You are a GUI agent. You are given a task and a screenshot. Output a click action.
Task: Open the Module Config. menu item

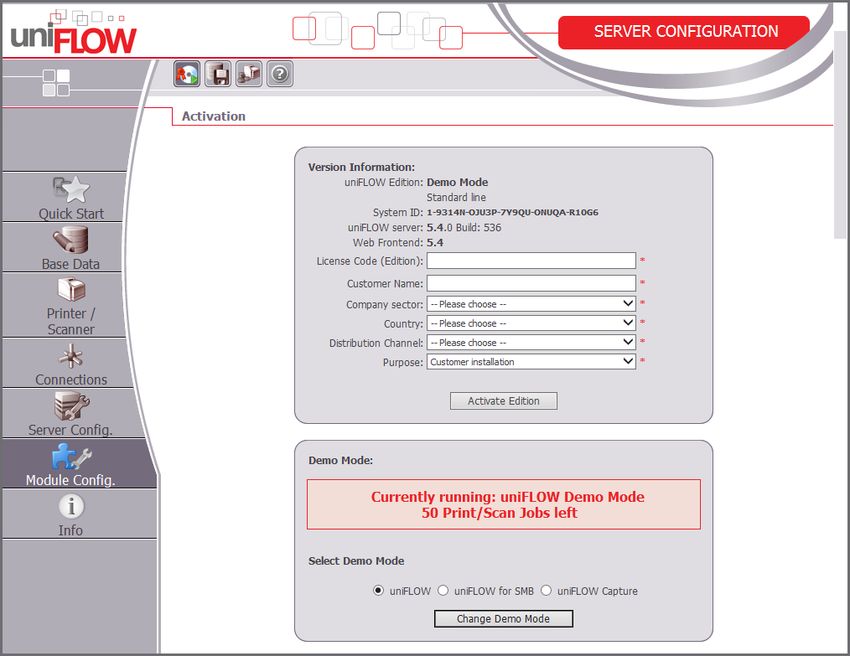click(71, 465)
